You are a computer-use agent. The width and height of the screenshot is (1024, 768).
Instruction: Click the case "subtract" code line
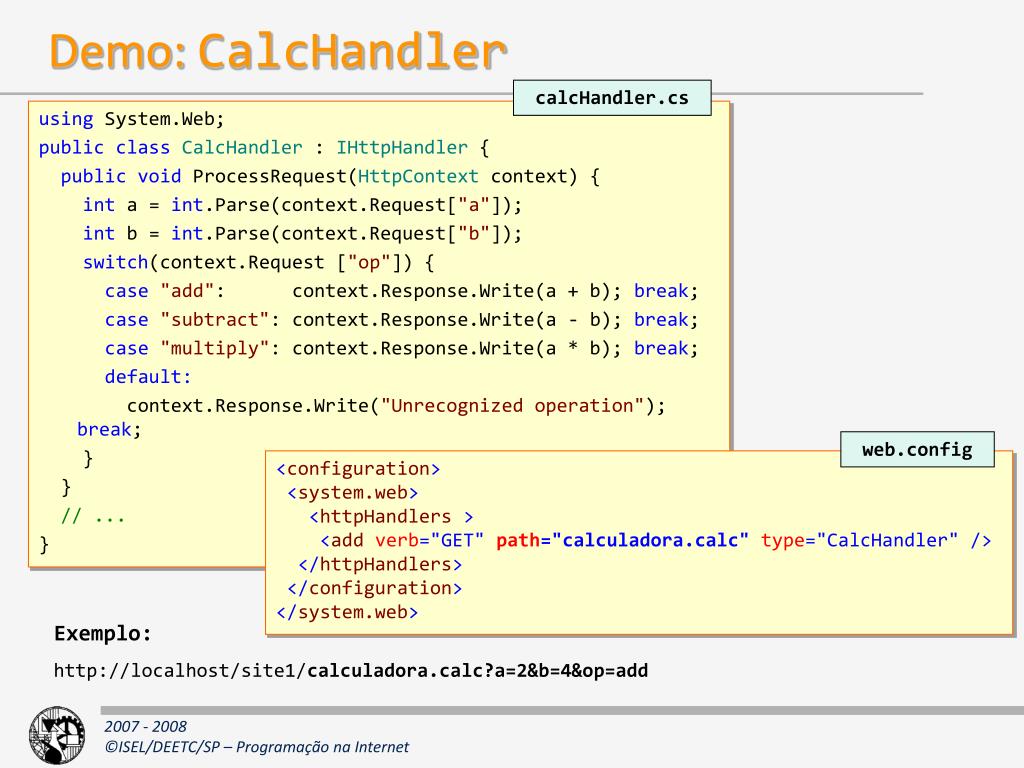401,320
